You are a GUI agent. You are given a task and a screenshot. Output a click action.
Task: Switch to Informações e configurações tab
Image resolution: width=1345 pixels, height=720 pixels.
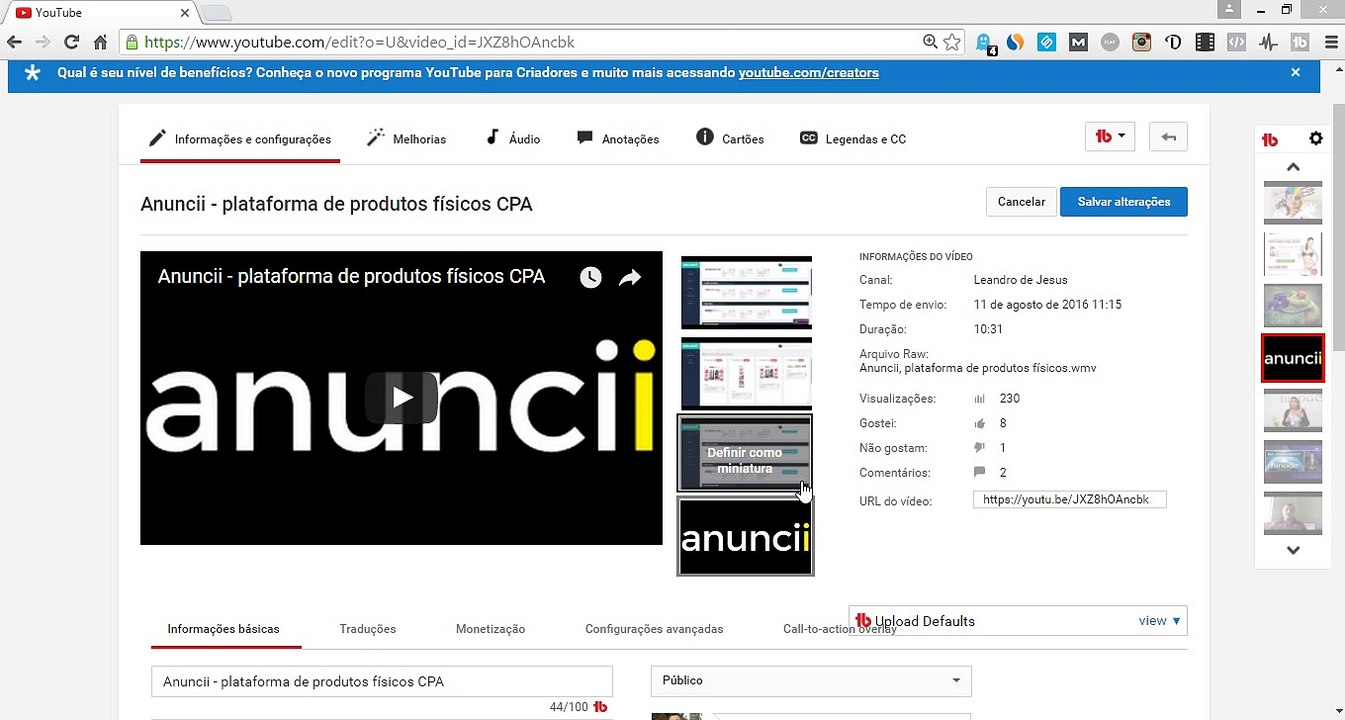(x=240, y=139)
